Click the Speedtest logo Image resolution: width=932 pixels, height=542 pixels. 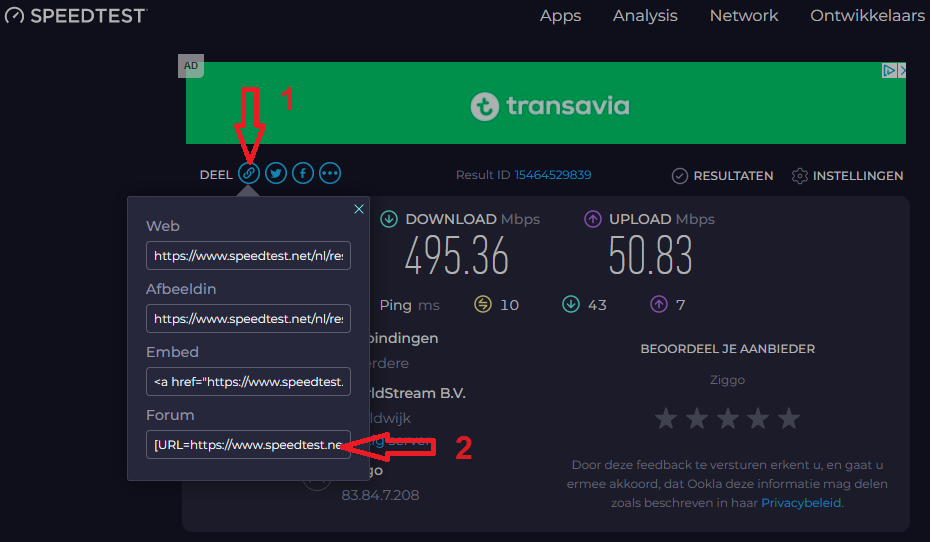76,15
